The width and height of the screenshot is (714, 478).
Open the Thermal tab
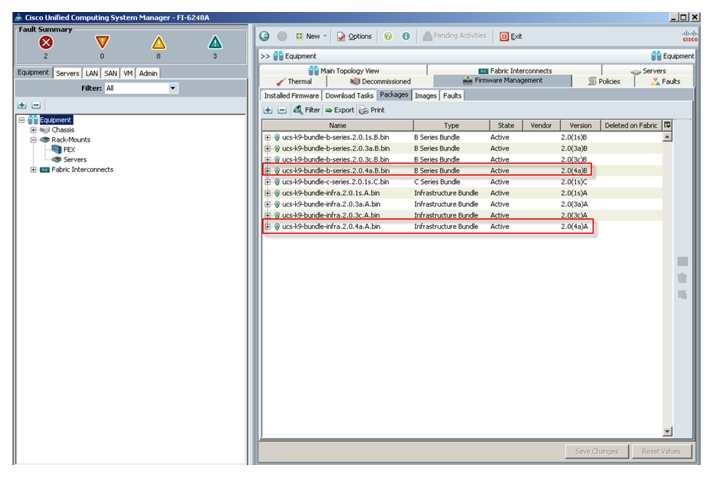[x=294, y=81]
